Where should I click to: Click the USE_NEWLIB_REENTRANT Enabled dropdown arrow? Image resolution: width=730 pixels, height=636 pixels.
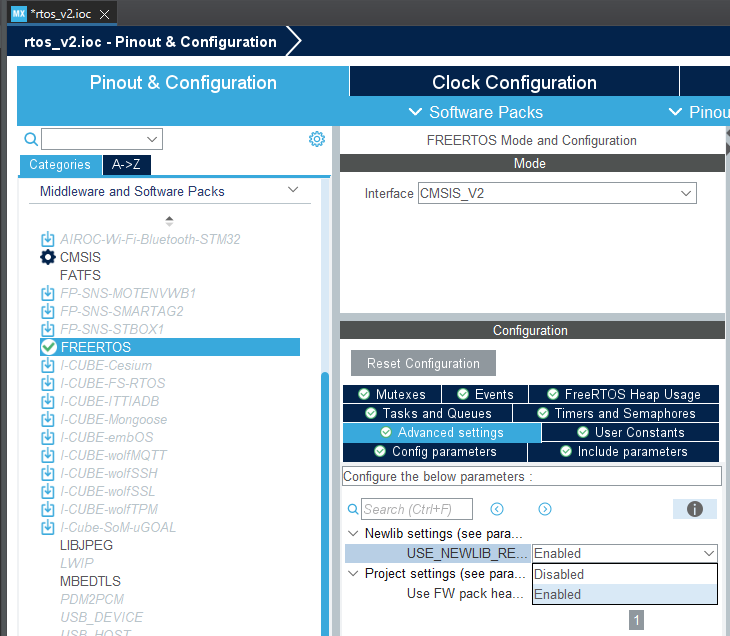coord(709,553)
